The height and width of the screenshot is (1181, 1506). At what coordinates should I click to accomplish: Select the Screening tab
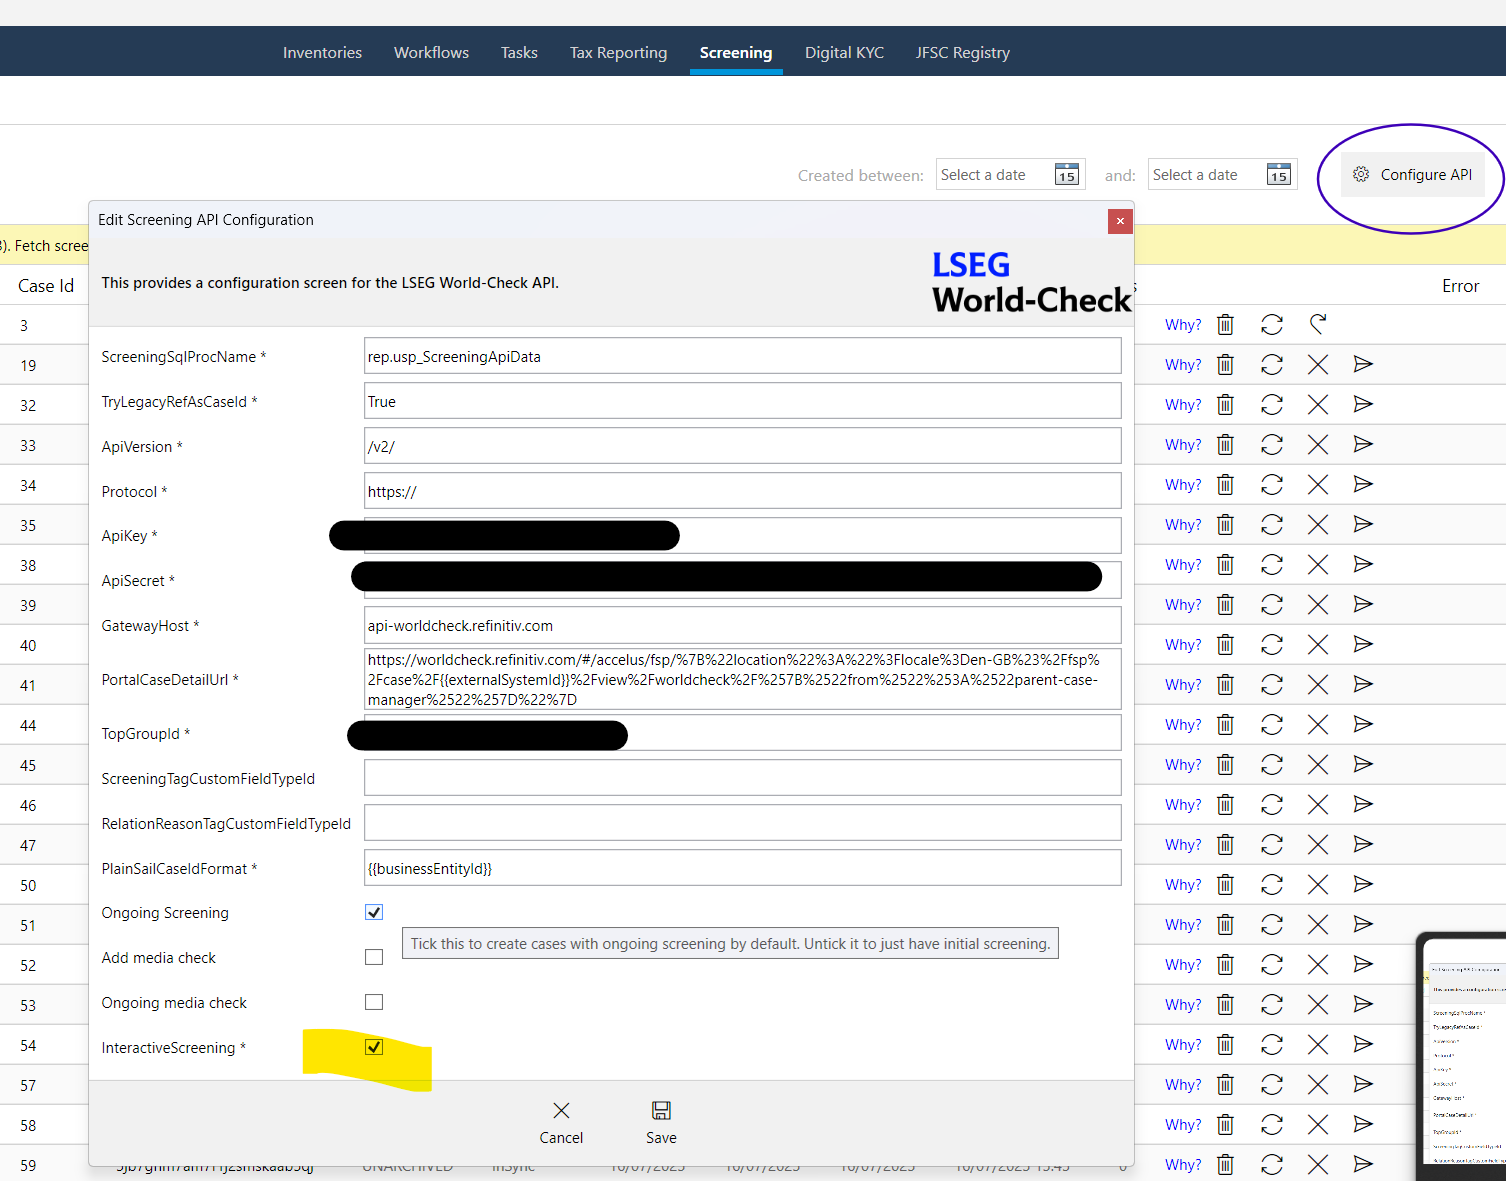coord(736,53)
